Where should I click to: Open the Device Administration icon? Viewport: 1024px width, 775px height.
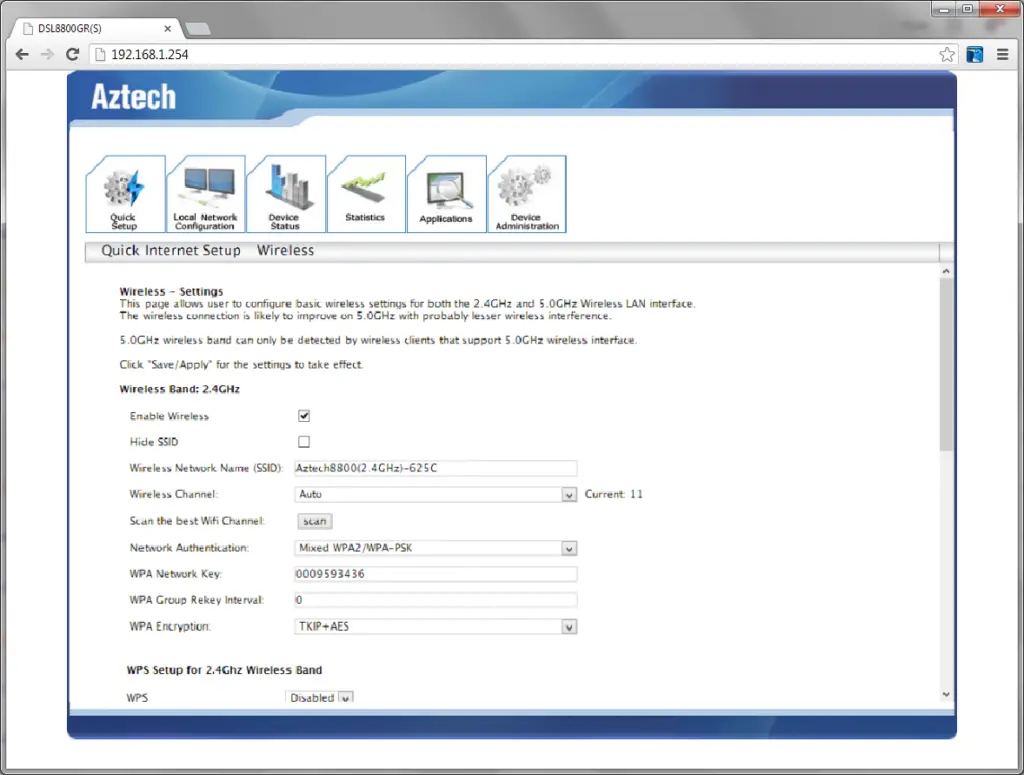tap(527, 194)
